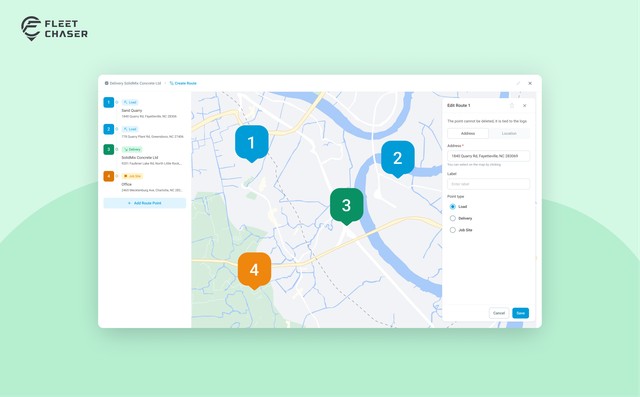The width and height of the screenshot is (640, 397).
Task: Click the blue number 2 badge in route list
Action: pyautogui.click(x=109, y=129)
